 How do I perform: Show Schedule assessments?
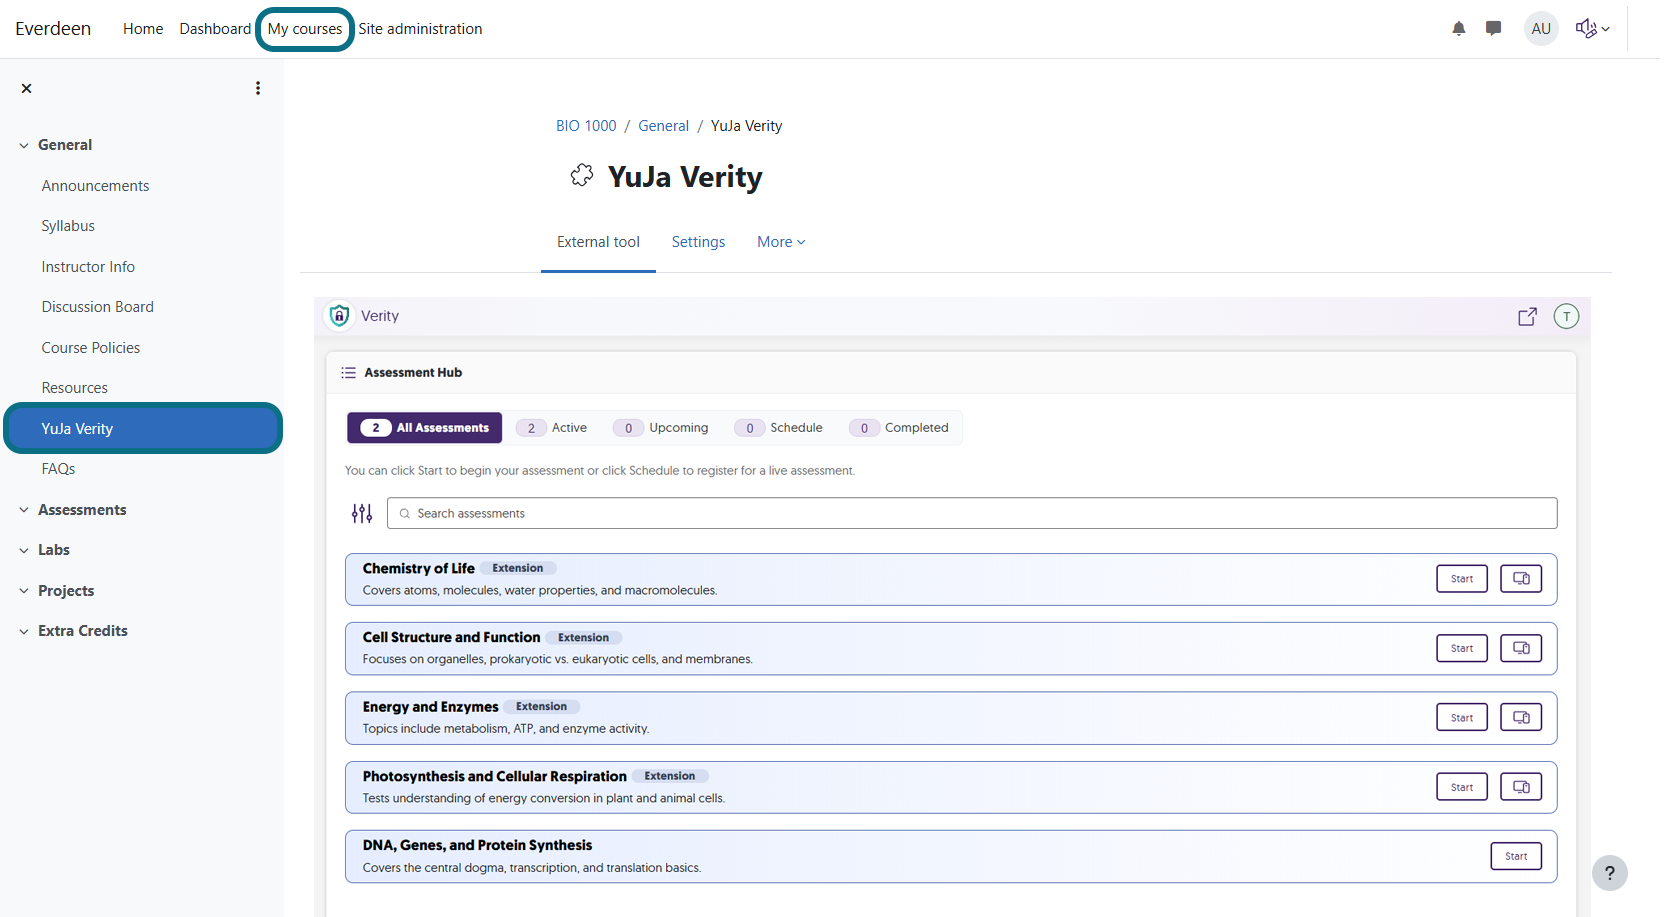(x=779, y=428)
